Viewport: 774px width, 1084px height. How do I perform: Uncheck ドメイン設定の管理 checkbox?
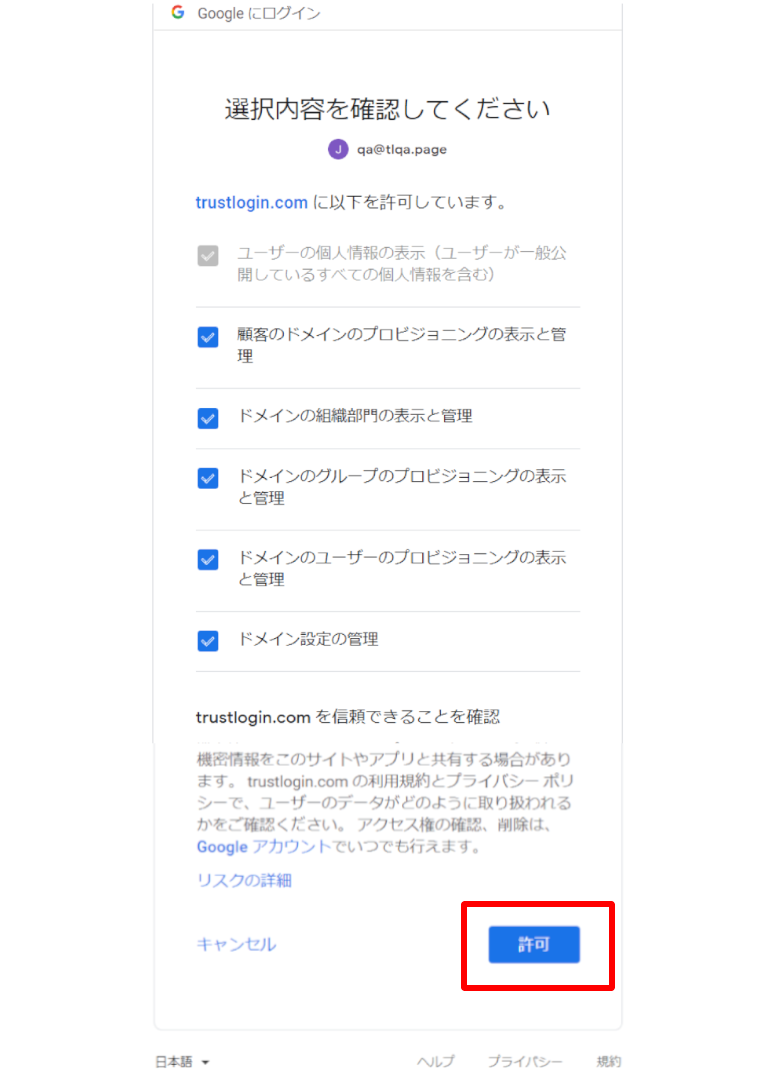(208, 641)
